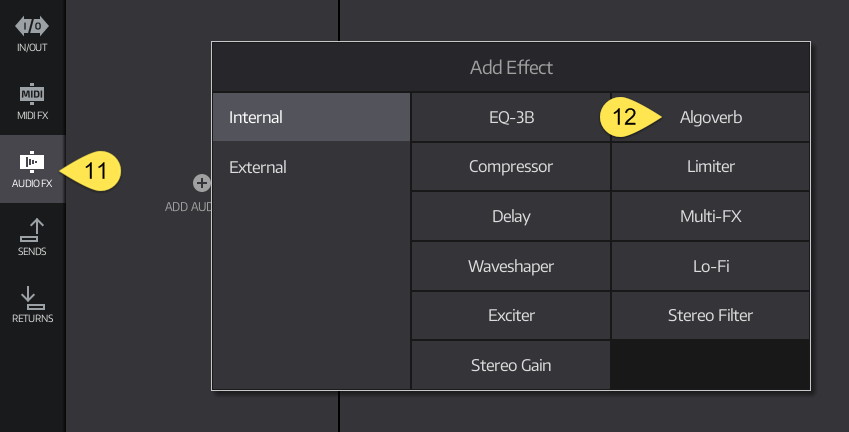The height and width of the screenshot is (432, 849).
Task: Open the IN/OUT routing section
Action: coord(32,33)
